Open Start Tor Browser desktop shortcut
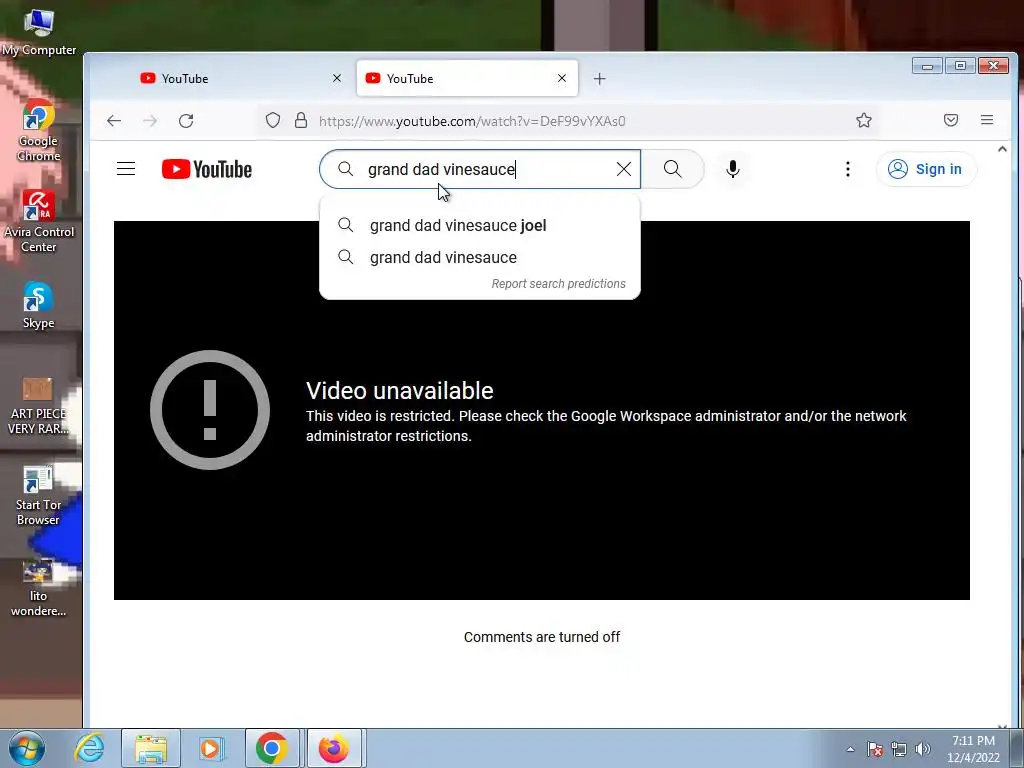 coord(39,496)
